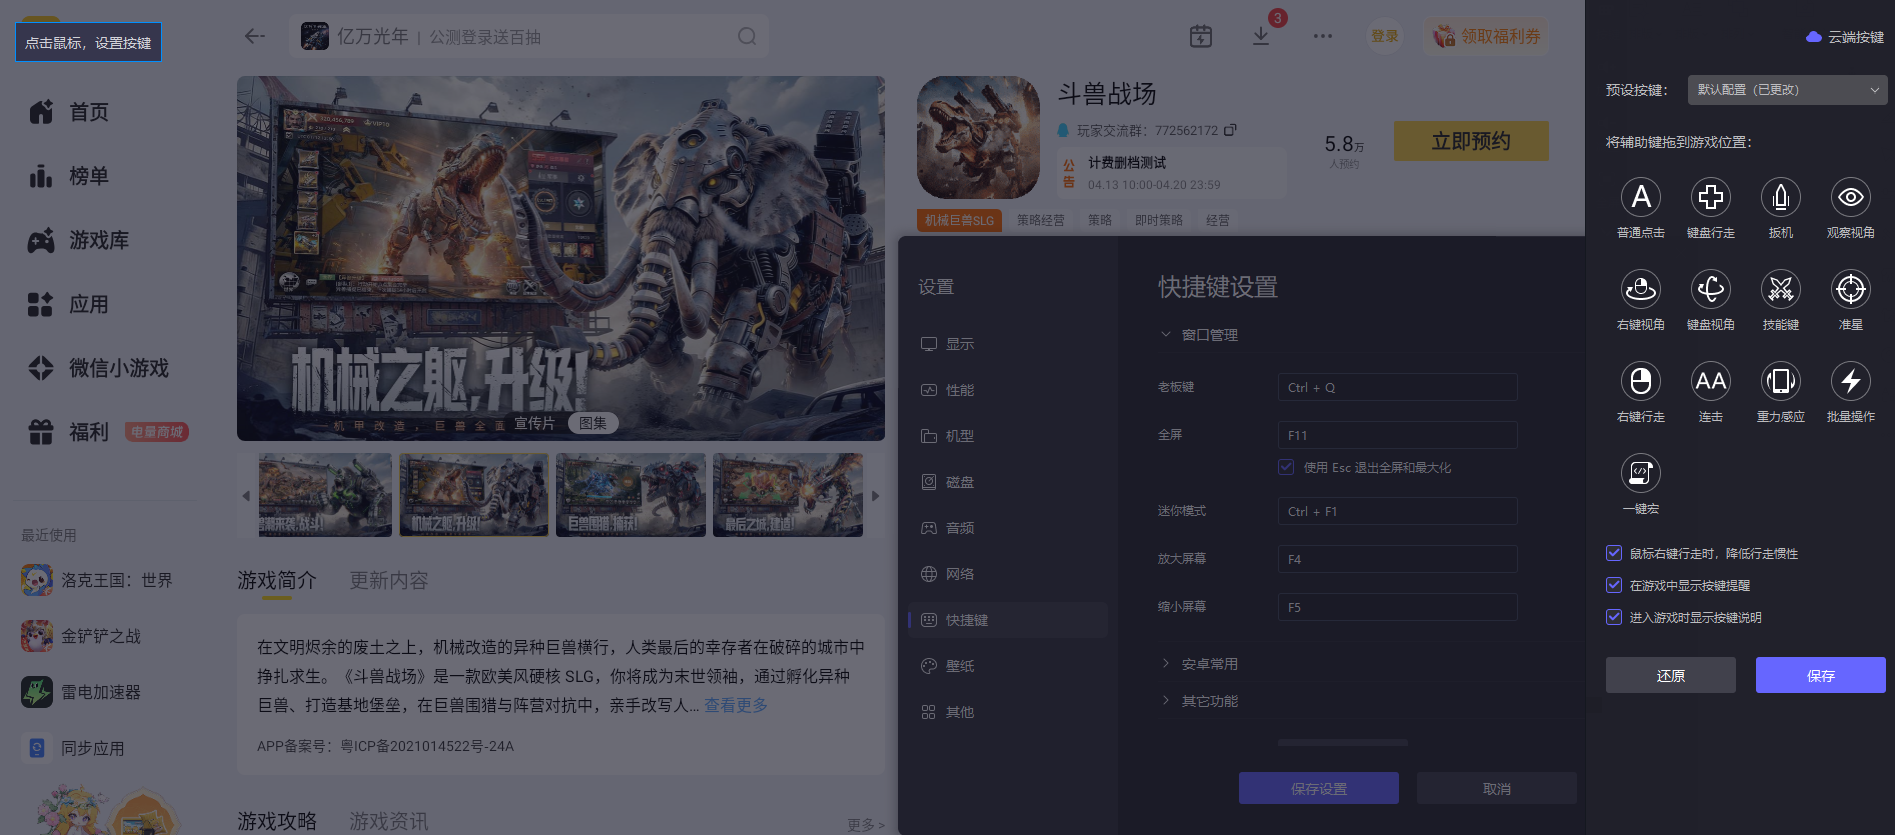Edit the 缩小屏幕 F5 shortcut field
1895x835 pixels.
(x=1398, y=607)
